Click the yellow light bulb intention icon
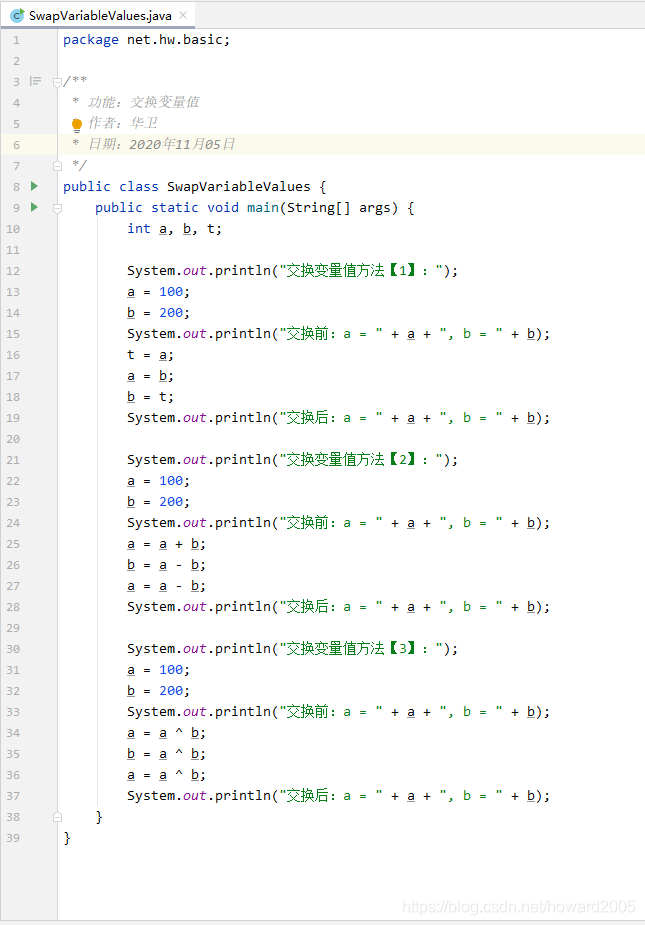Viewport: 645px width, 925px height. 77,124
